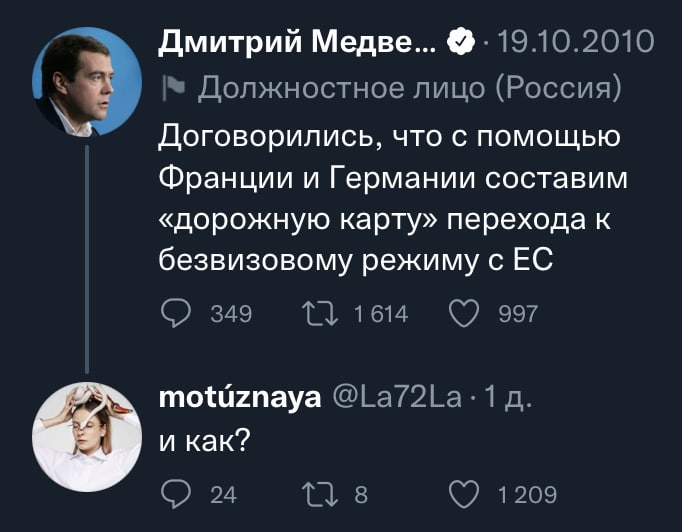Click the flag icon beside government label
Viewport: 682px width, 532px height.
172,89
